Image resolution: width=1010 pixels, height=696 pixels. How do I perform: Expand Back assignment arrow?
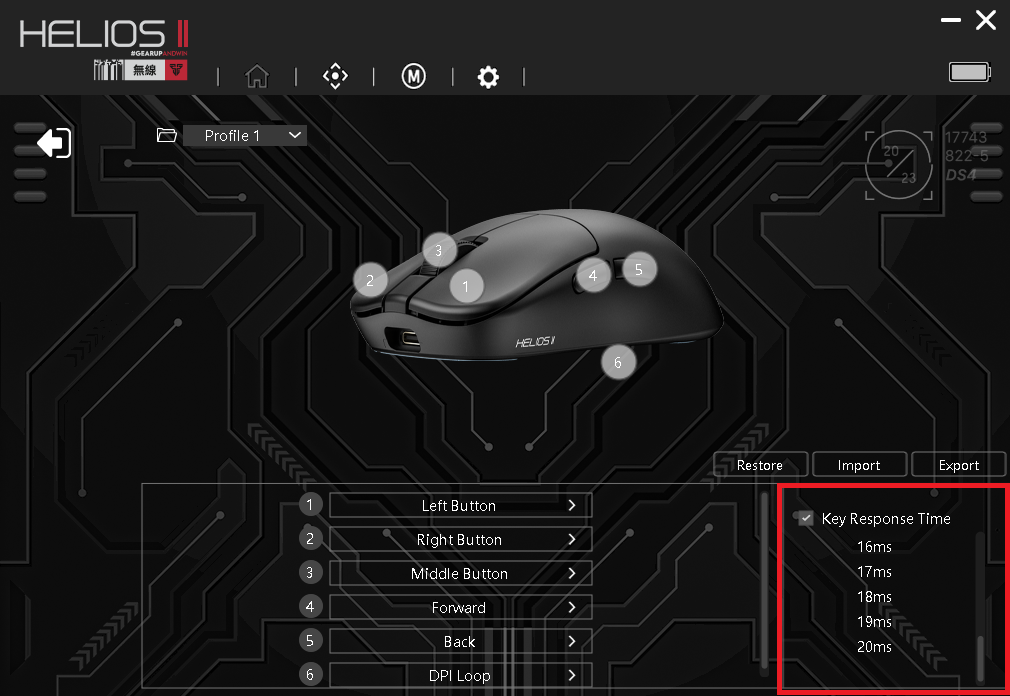(x=572, y=641)
